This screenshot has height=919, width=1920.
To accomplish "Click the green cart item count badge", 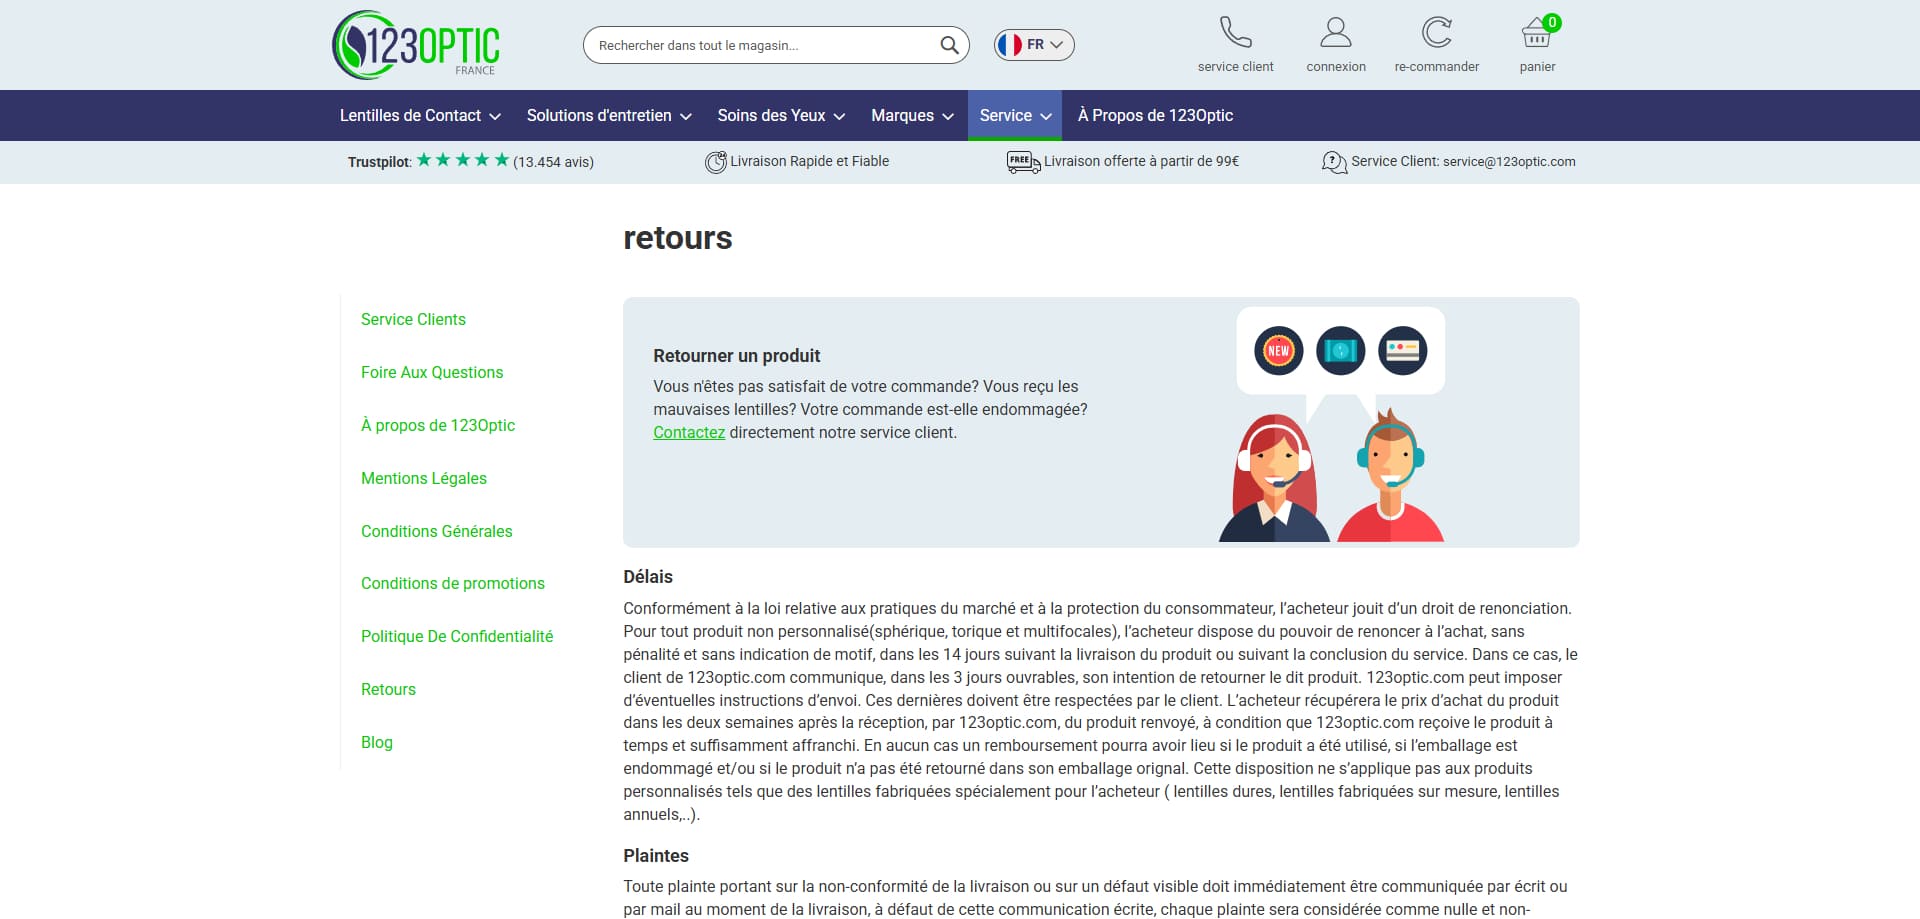I will pyautogui.click(x=1552, y=22).
